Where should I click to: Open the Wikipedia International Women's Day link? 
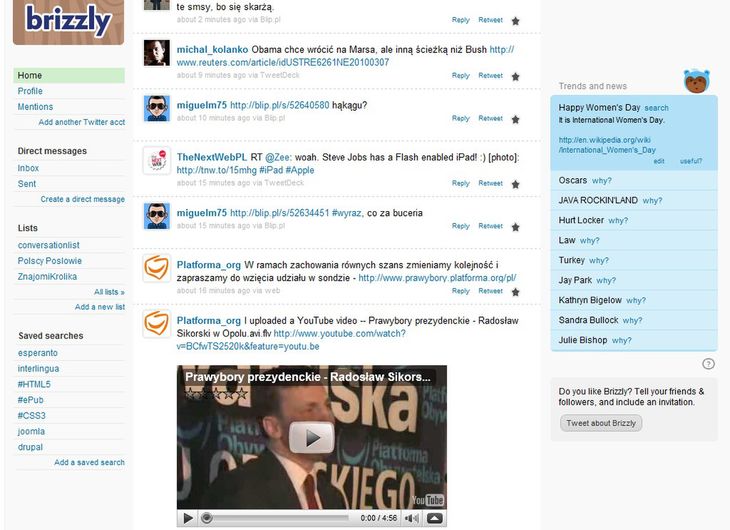tap(607, 145)
